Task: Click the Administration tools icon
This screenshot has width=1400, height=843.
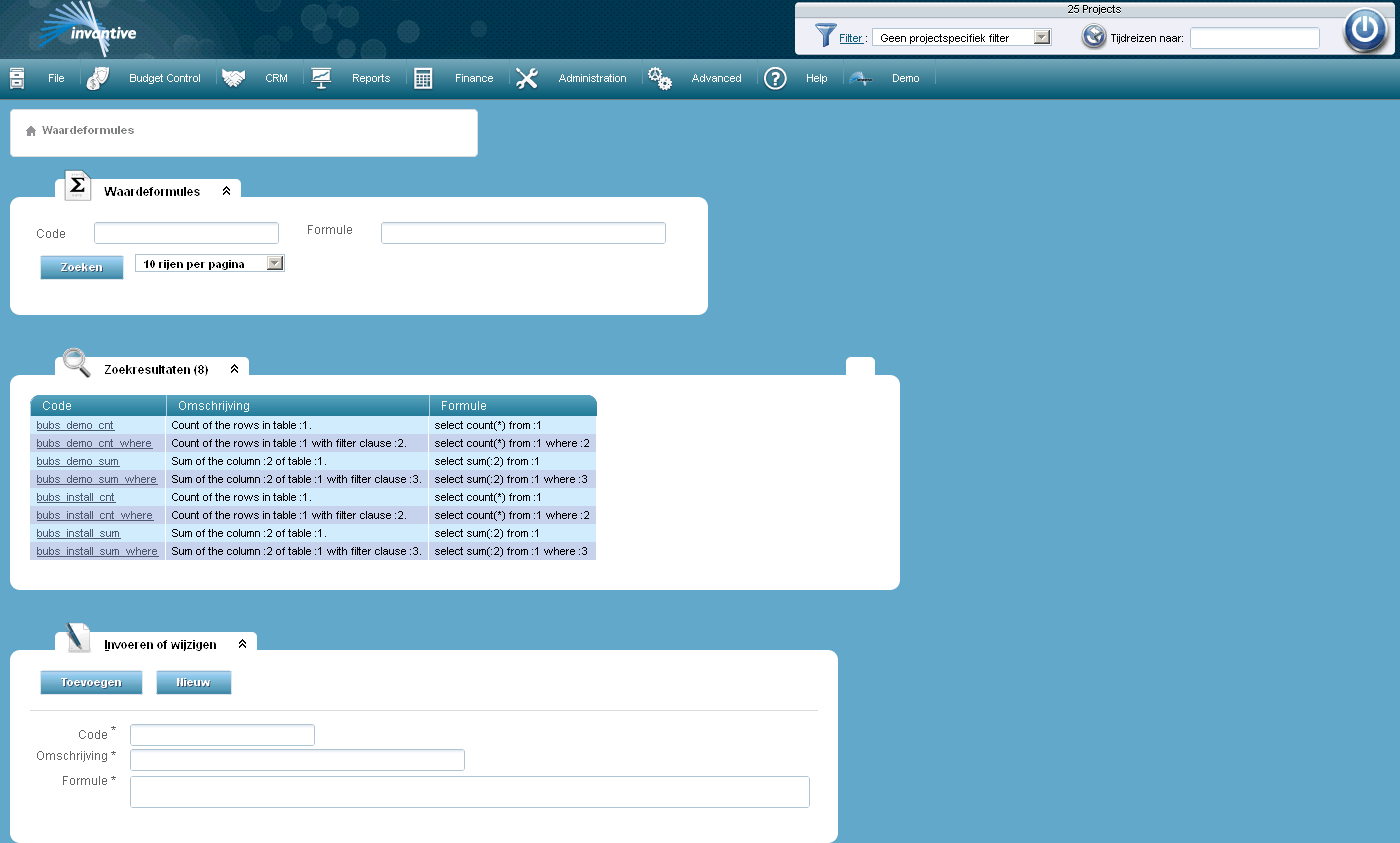Action: 527,78
